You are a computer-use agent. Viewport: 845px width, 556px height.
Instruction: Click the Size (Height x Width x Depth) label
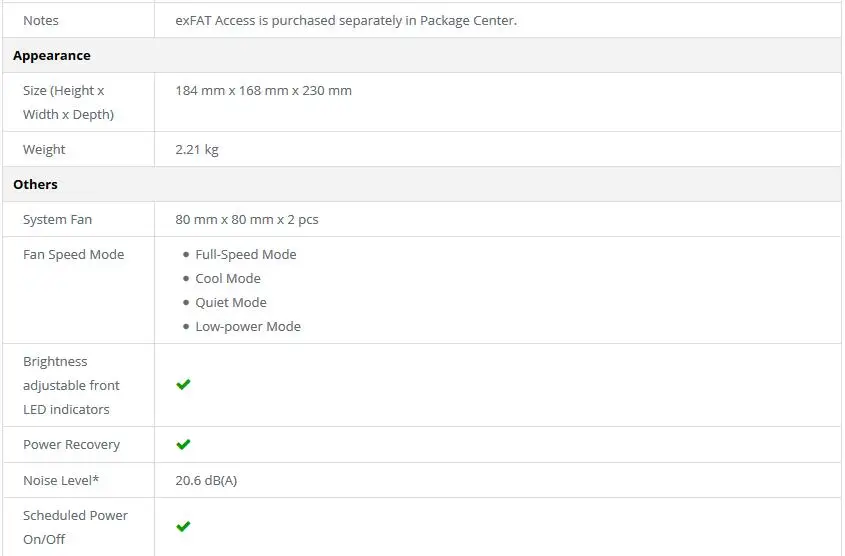click(x=68, y=102)
